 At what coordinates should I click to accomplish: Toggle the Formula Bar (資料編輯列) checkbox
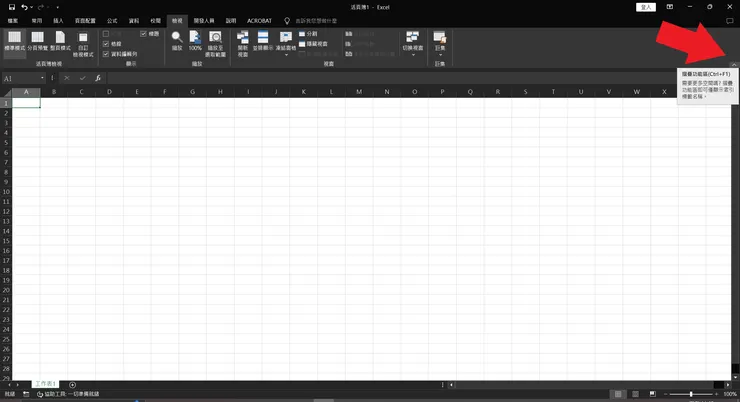pyautogui.click(x=106, y=54)
